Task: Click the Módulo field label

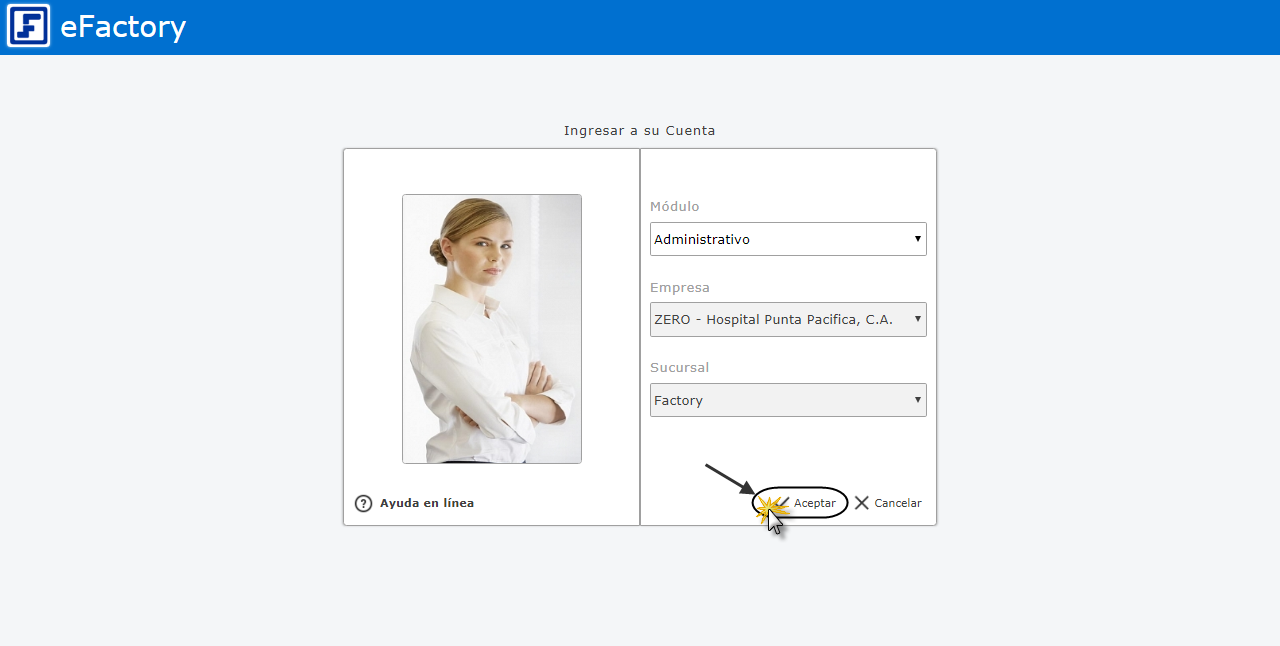Action: pyautogui.click(x=675, y=207)
